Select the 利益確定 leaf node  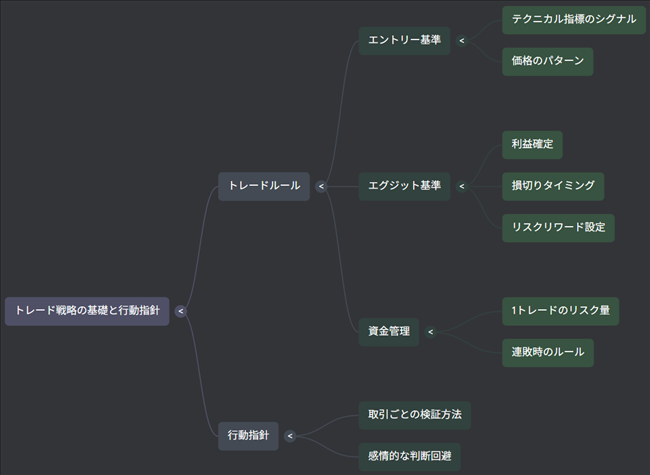(x=532, y=144)
